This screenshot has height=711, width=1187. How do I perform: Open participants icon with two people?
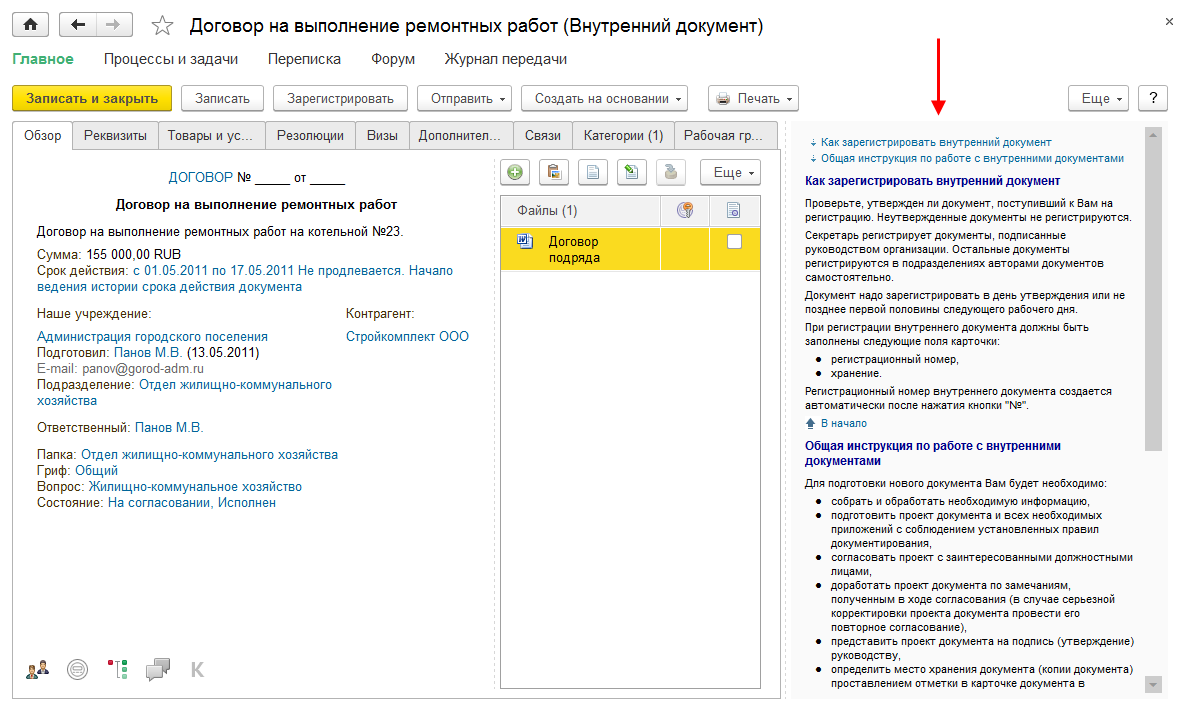[38, 669]
